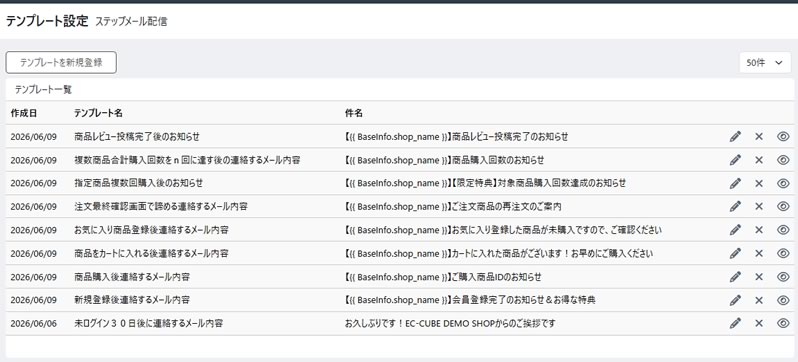This screenshot has height=362, width=798.
Task: Edit the 注文最終確認画面 template
Action: (x=735, y=206)
